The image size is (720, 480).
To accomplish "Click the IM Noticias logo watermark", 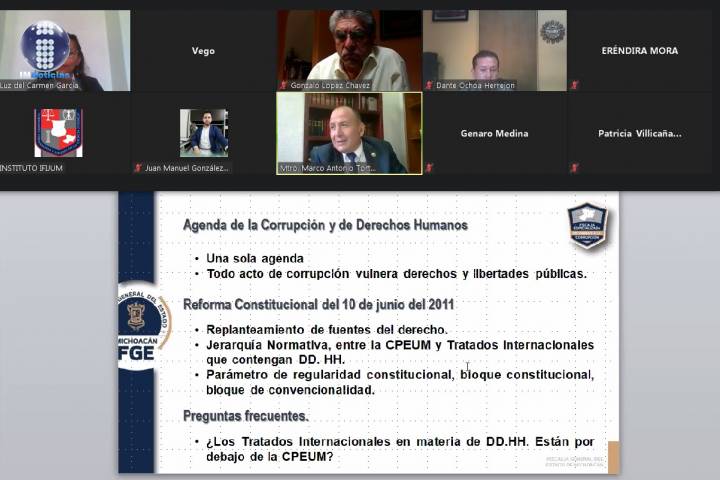I will click(45, 50).
